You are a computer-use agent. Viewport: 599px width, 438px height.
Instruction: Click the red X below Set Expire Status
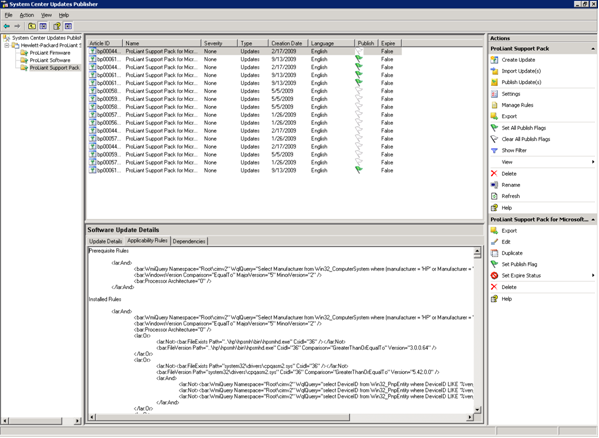(494, 287)
